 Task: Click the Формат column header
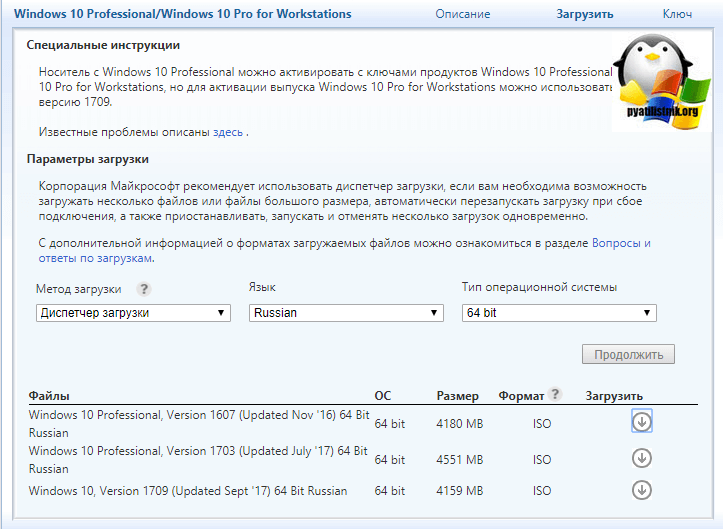point(522,396)
